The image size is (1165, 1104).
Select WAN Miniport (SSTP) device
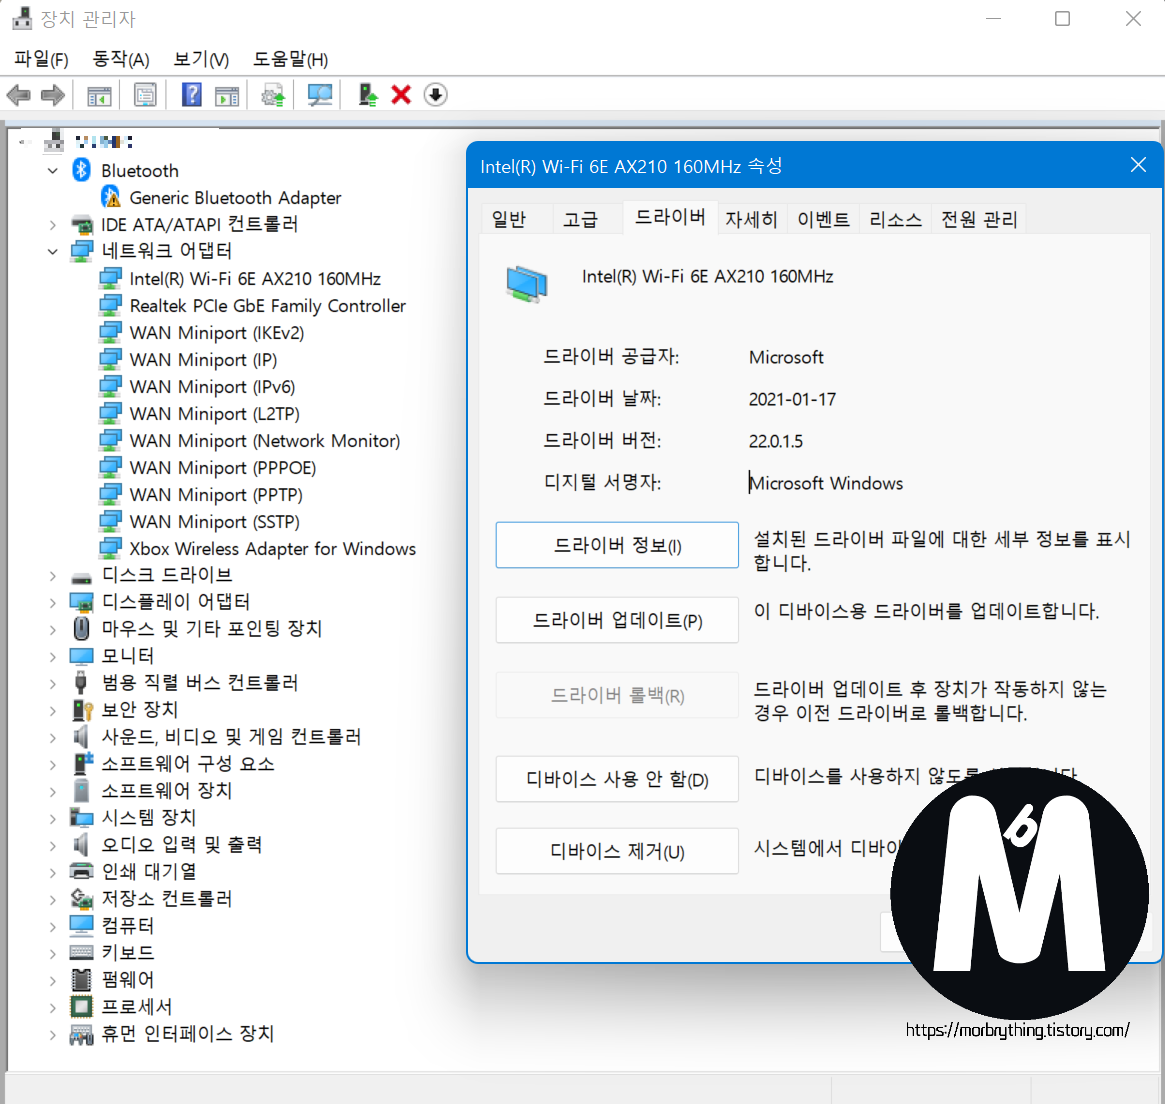pos(215,522)
